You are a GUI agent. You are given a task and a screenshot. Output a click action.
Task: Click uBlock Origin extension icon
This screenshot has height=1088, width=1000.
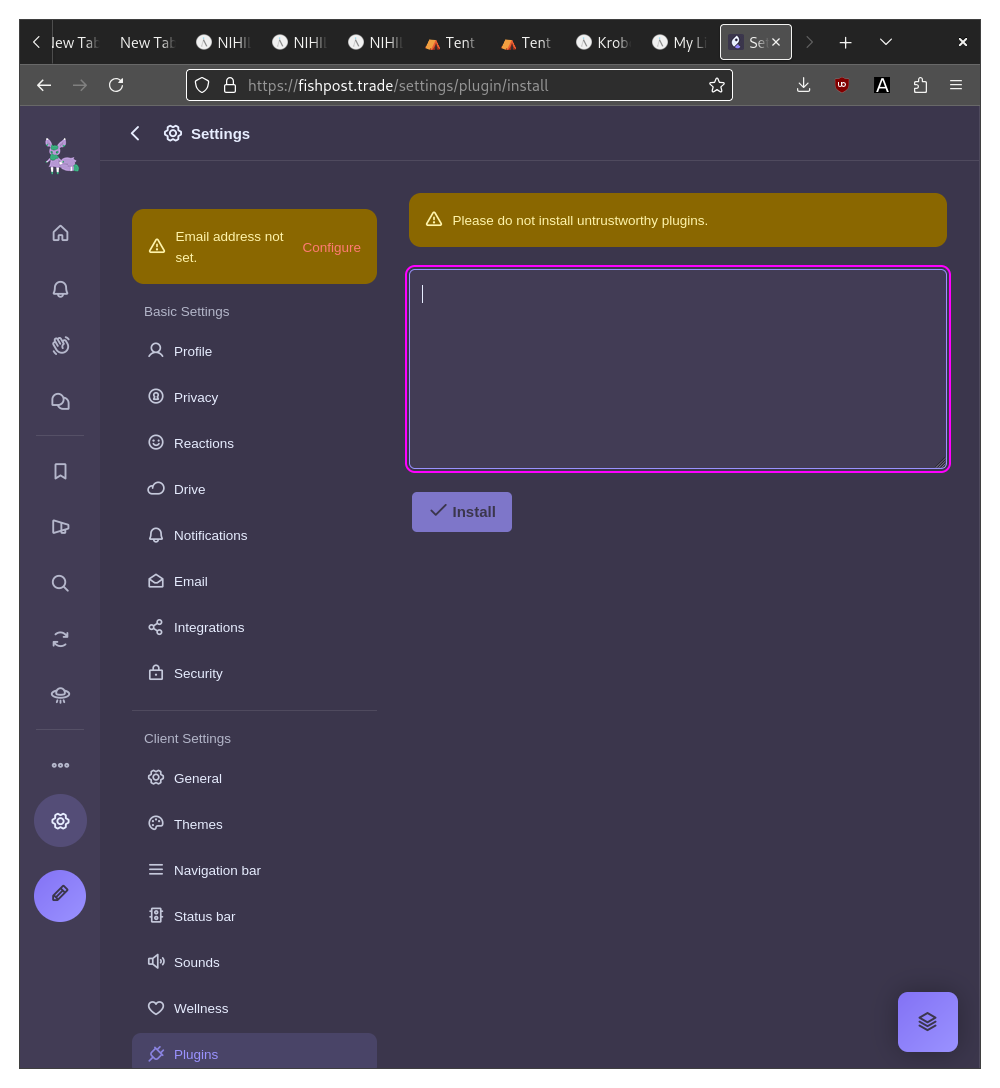click(842, 85)
